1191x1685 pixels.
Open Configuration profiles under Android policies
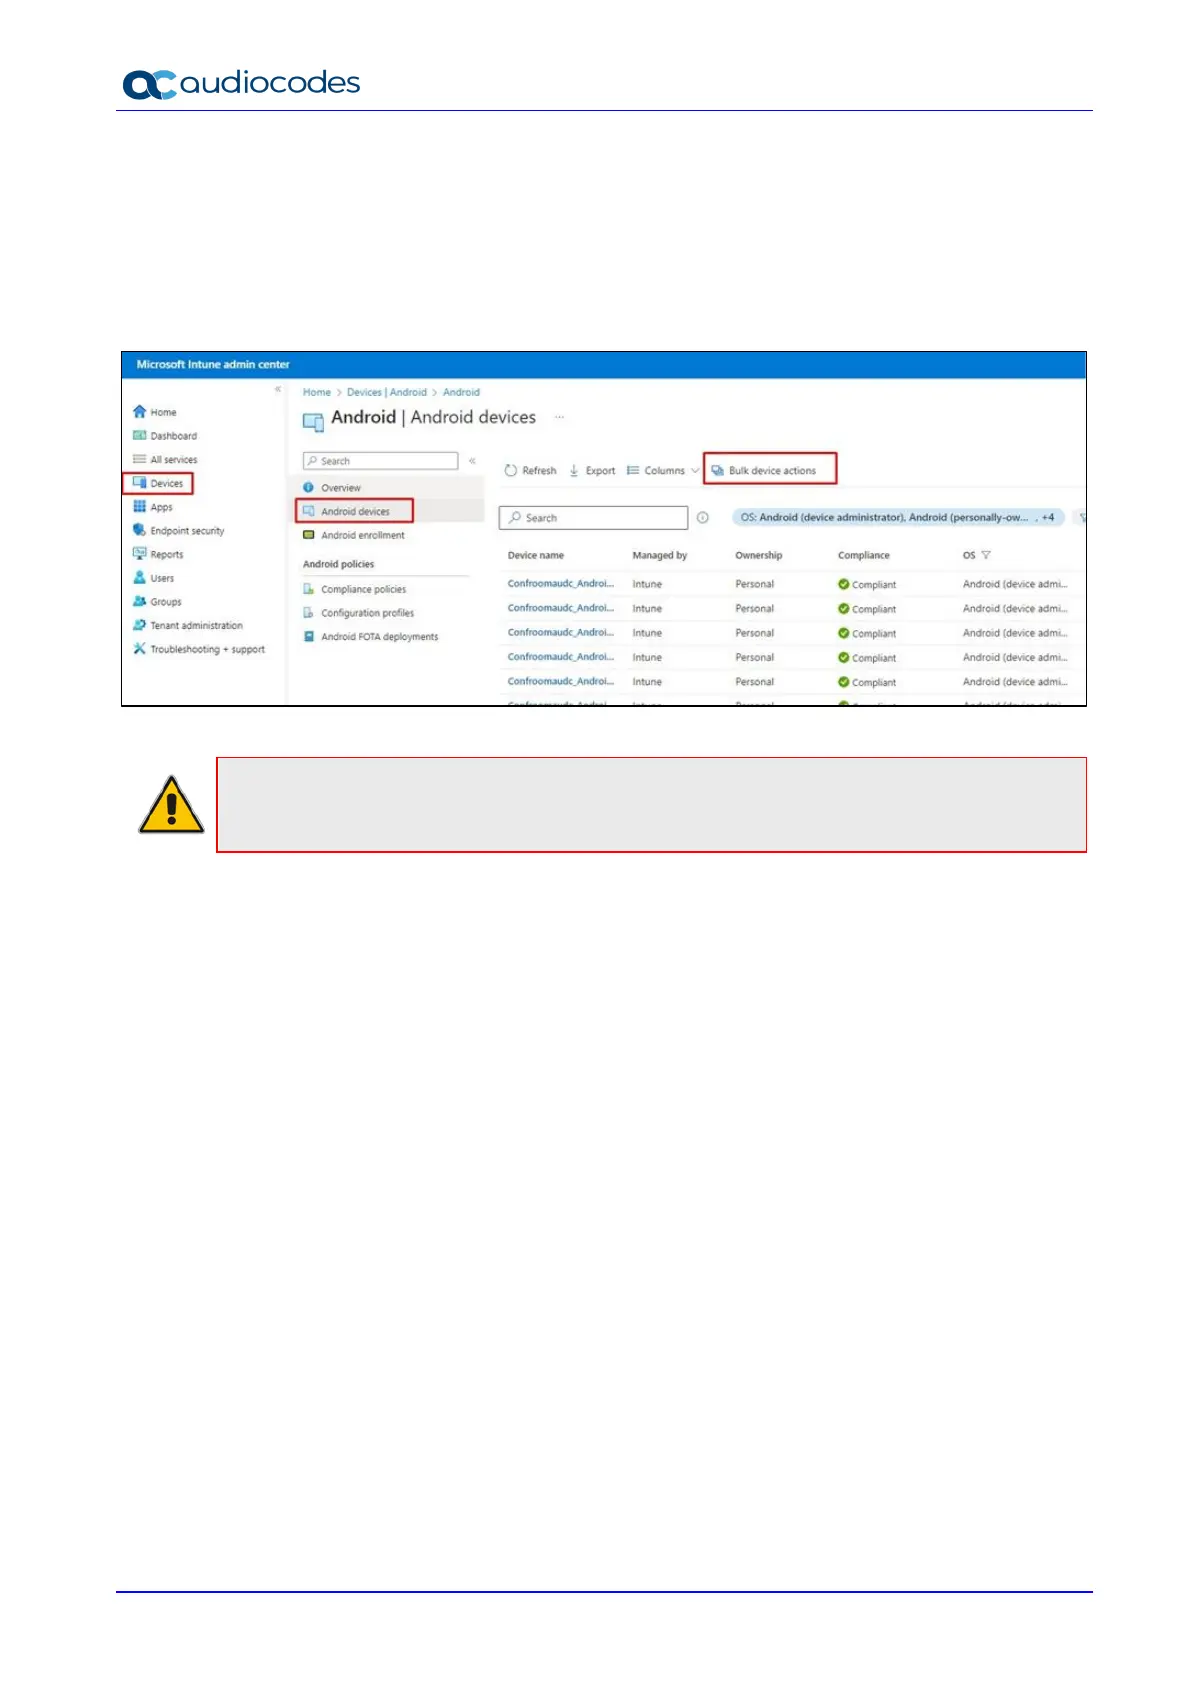[x=359, y=613]
